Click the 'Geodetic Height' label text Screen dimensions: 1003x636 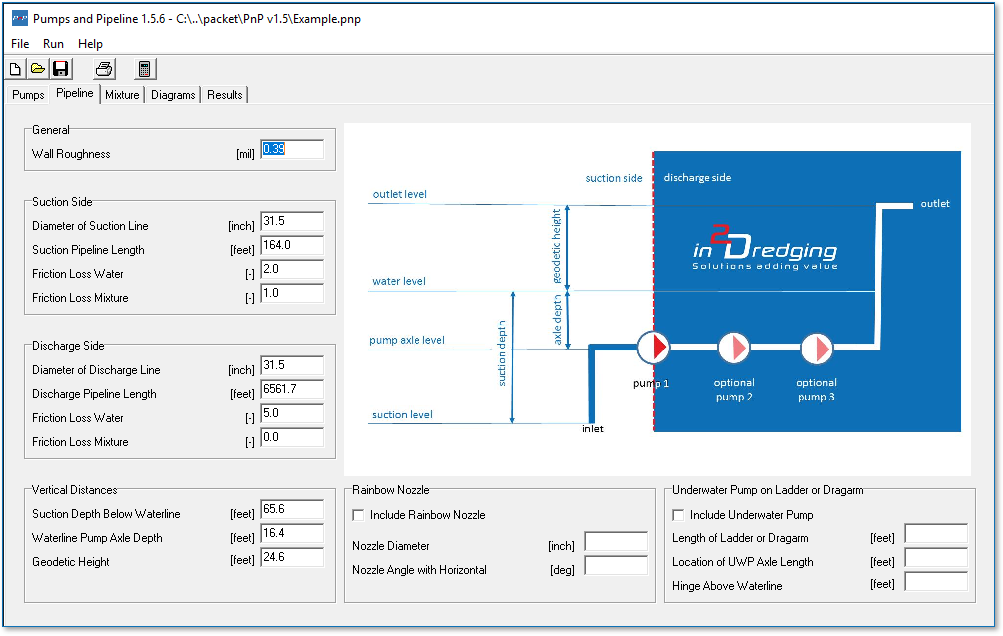[71, 562]
